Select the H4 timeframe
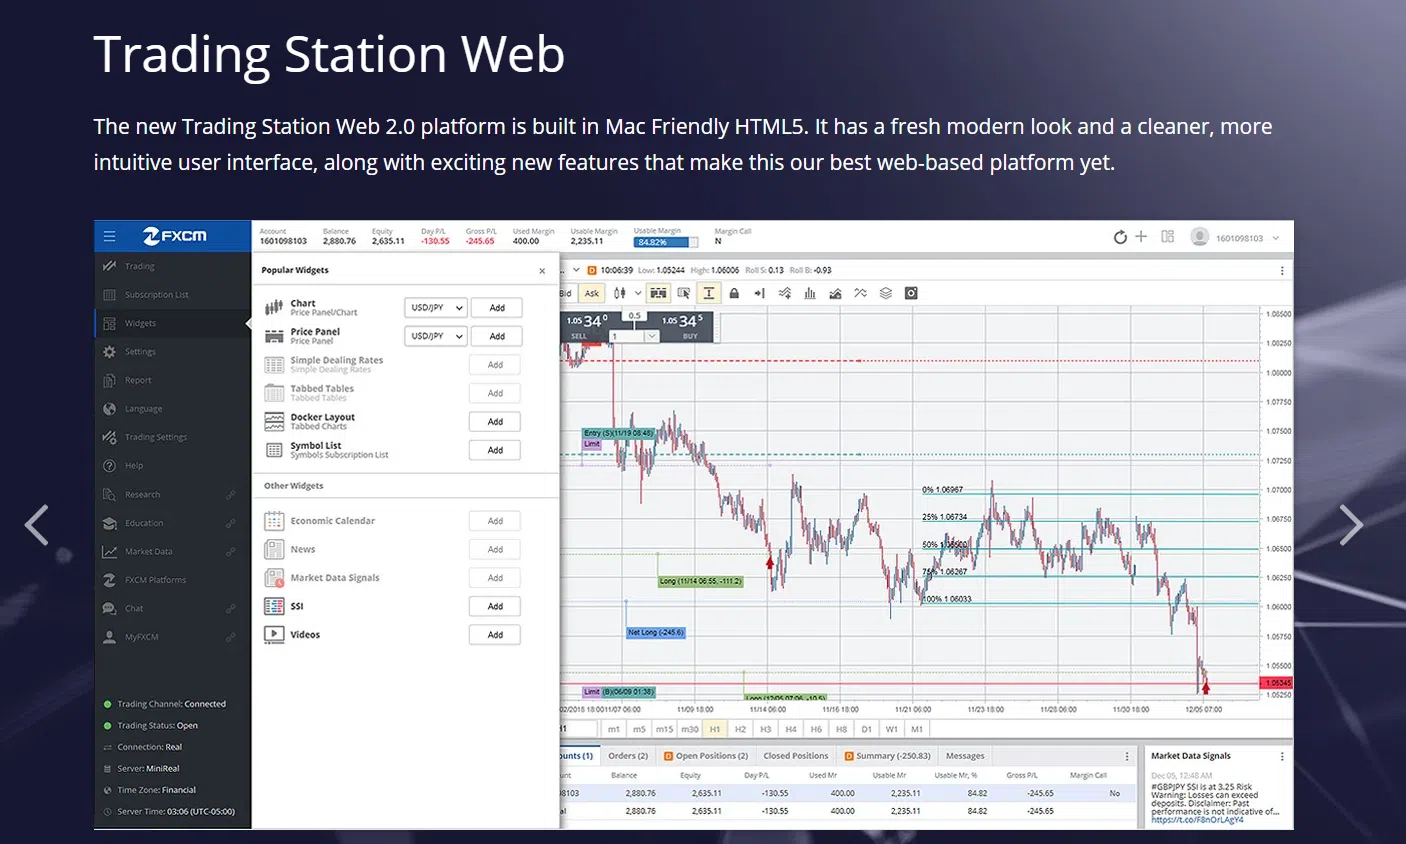The image size is (1406, 844). [x=791, y=729]
